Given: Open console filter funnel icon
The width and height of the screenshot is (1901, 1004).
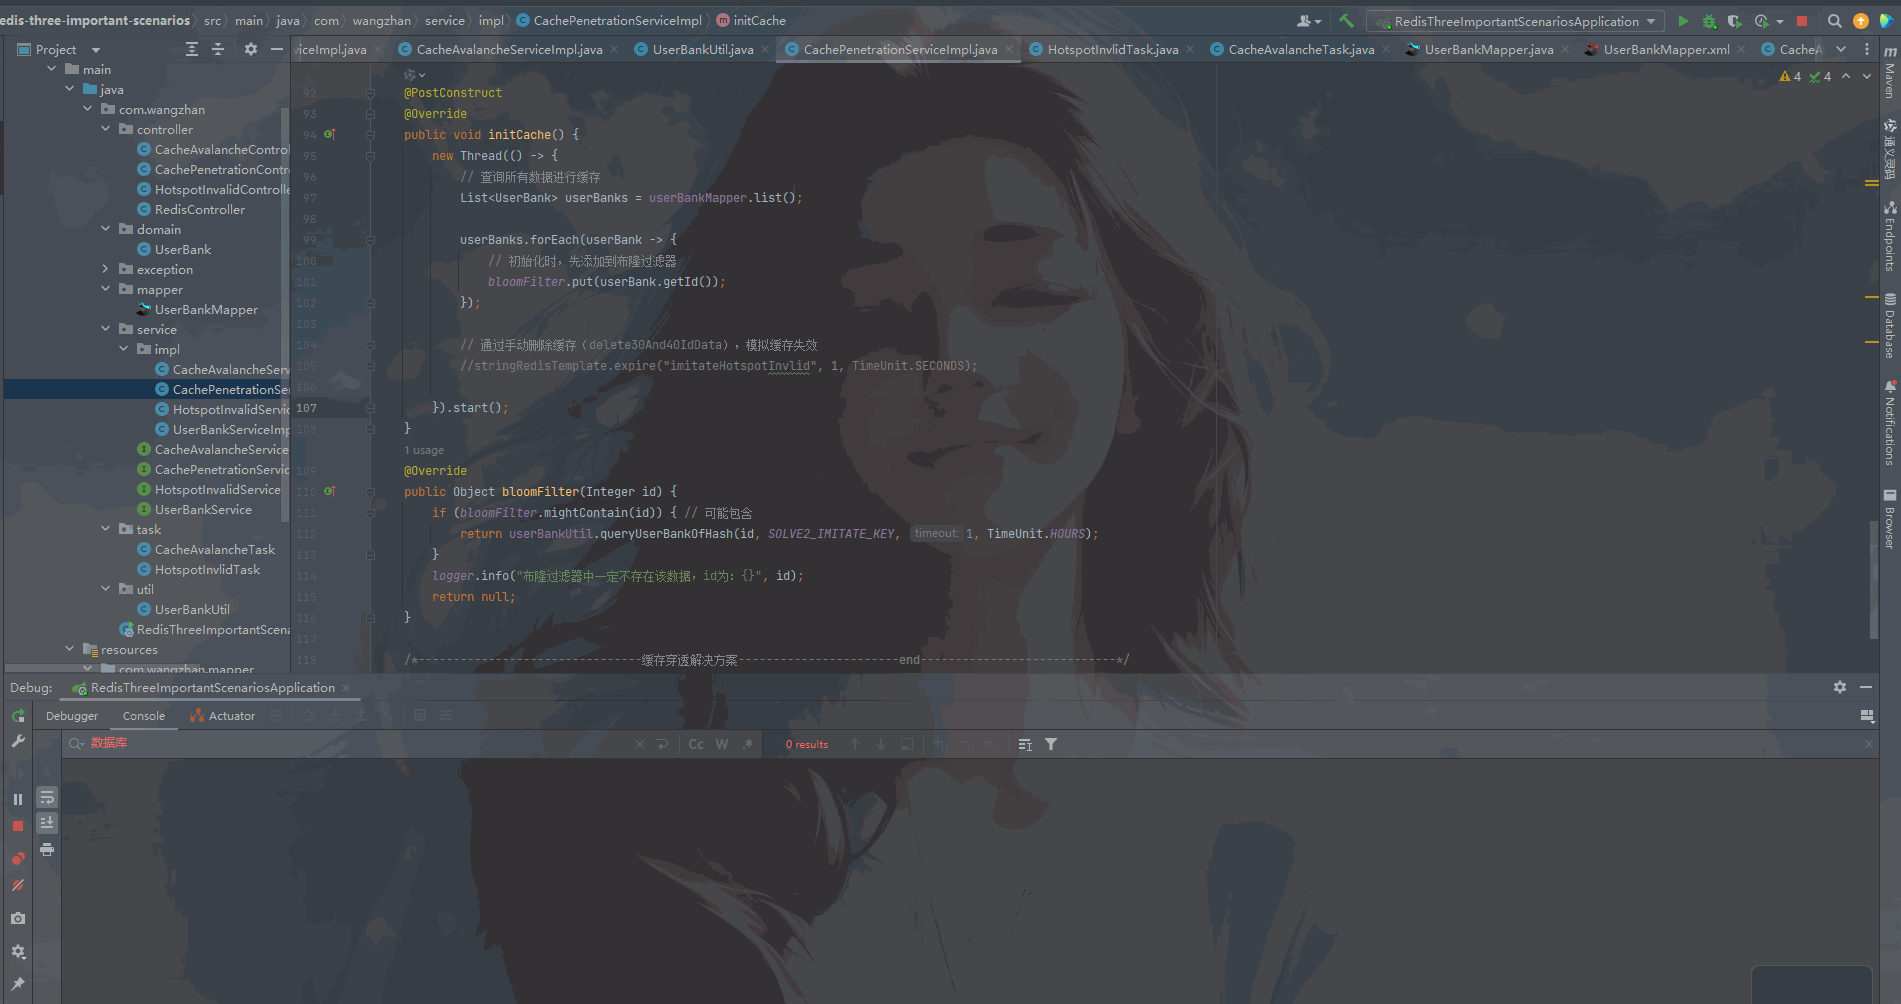Looking at the screenshot, I should [x=1051, y=744].
